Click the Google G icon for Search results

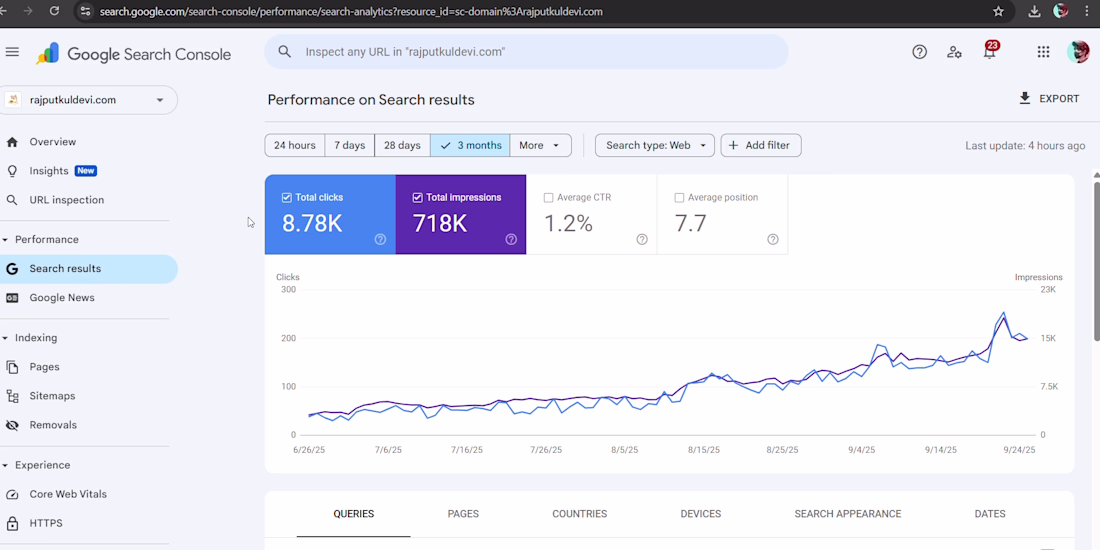12,269
